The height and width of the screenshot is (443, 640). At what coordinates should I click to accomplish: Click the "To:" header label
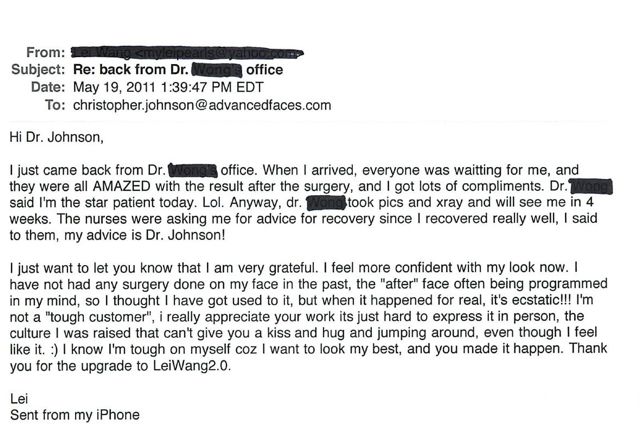point(55,105)
